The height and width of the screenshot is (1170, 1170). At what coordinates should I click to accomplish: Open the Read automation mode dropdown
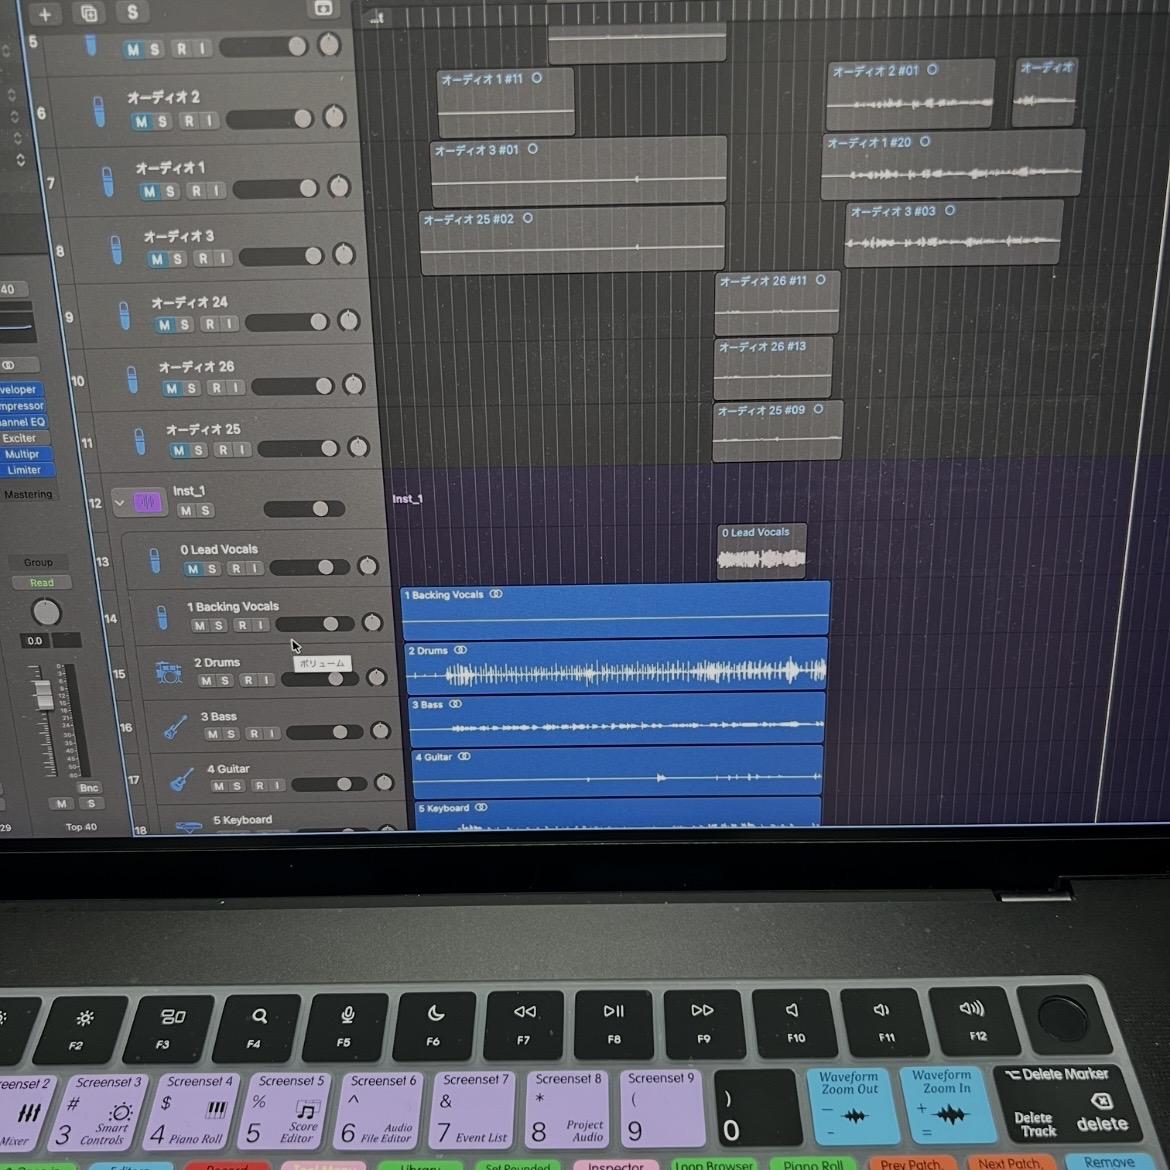[41, 583]
